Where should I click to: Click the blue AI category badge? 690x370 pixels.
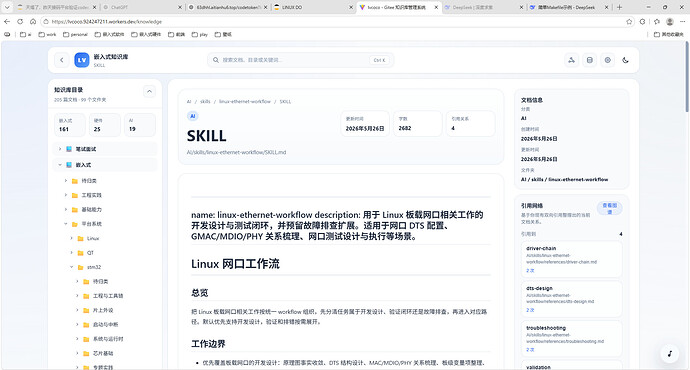tap(193, 116)
